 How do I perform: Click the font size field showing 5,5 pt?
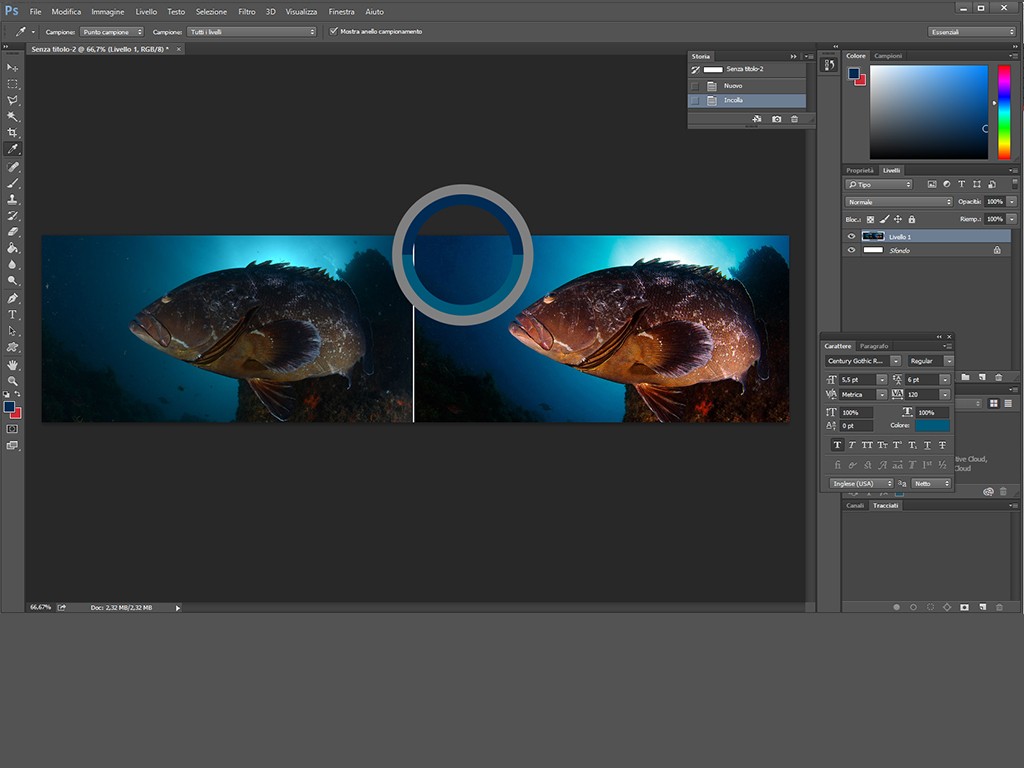857,380
